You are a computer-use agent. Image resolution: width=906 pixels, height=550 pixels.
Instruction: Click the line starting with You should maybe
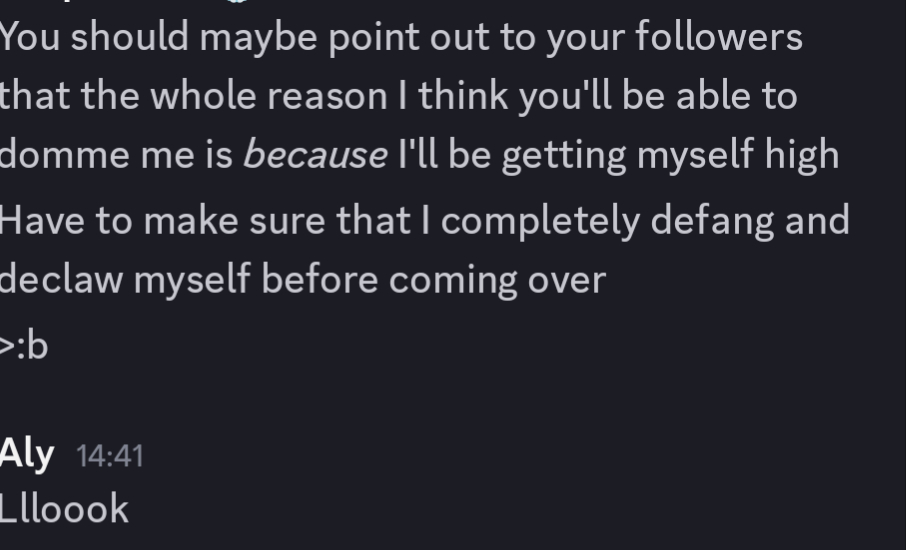click(x=400, y=38)
